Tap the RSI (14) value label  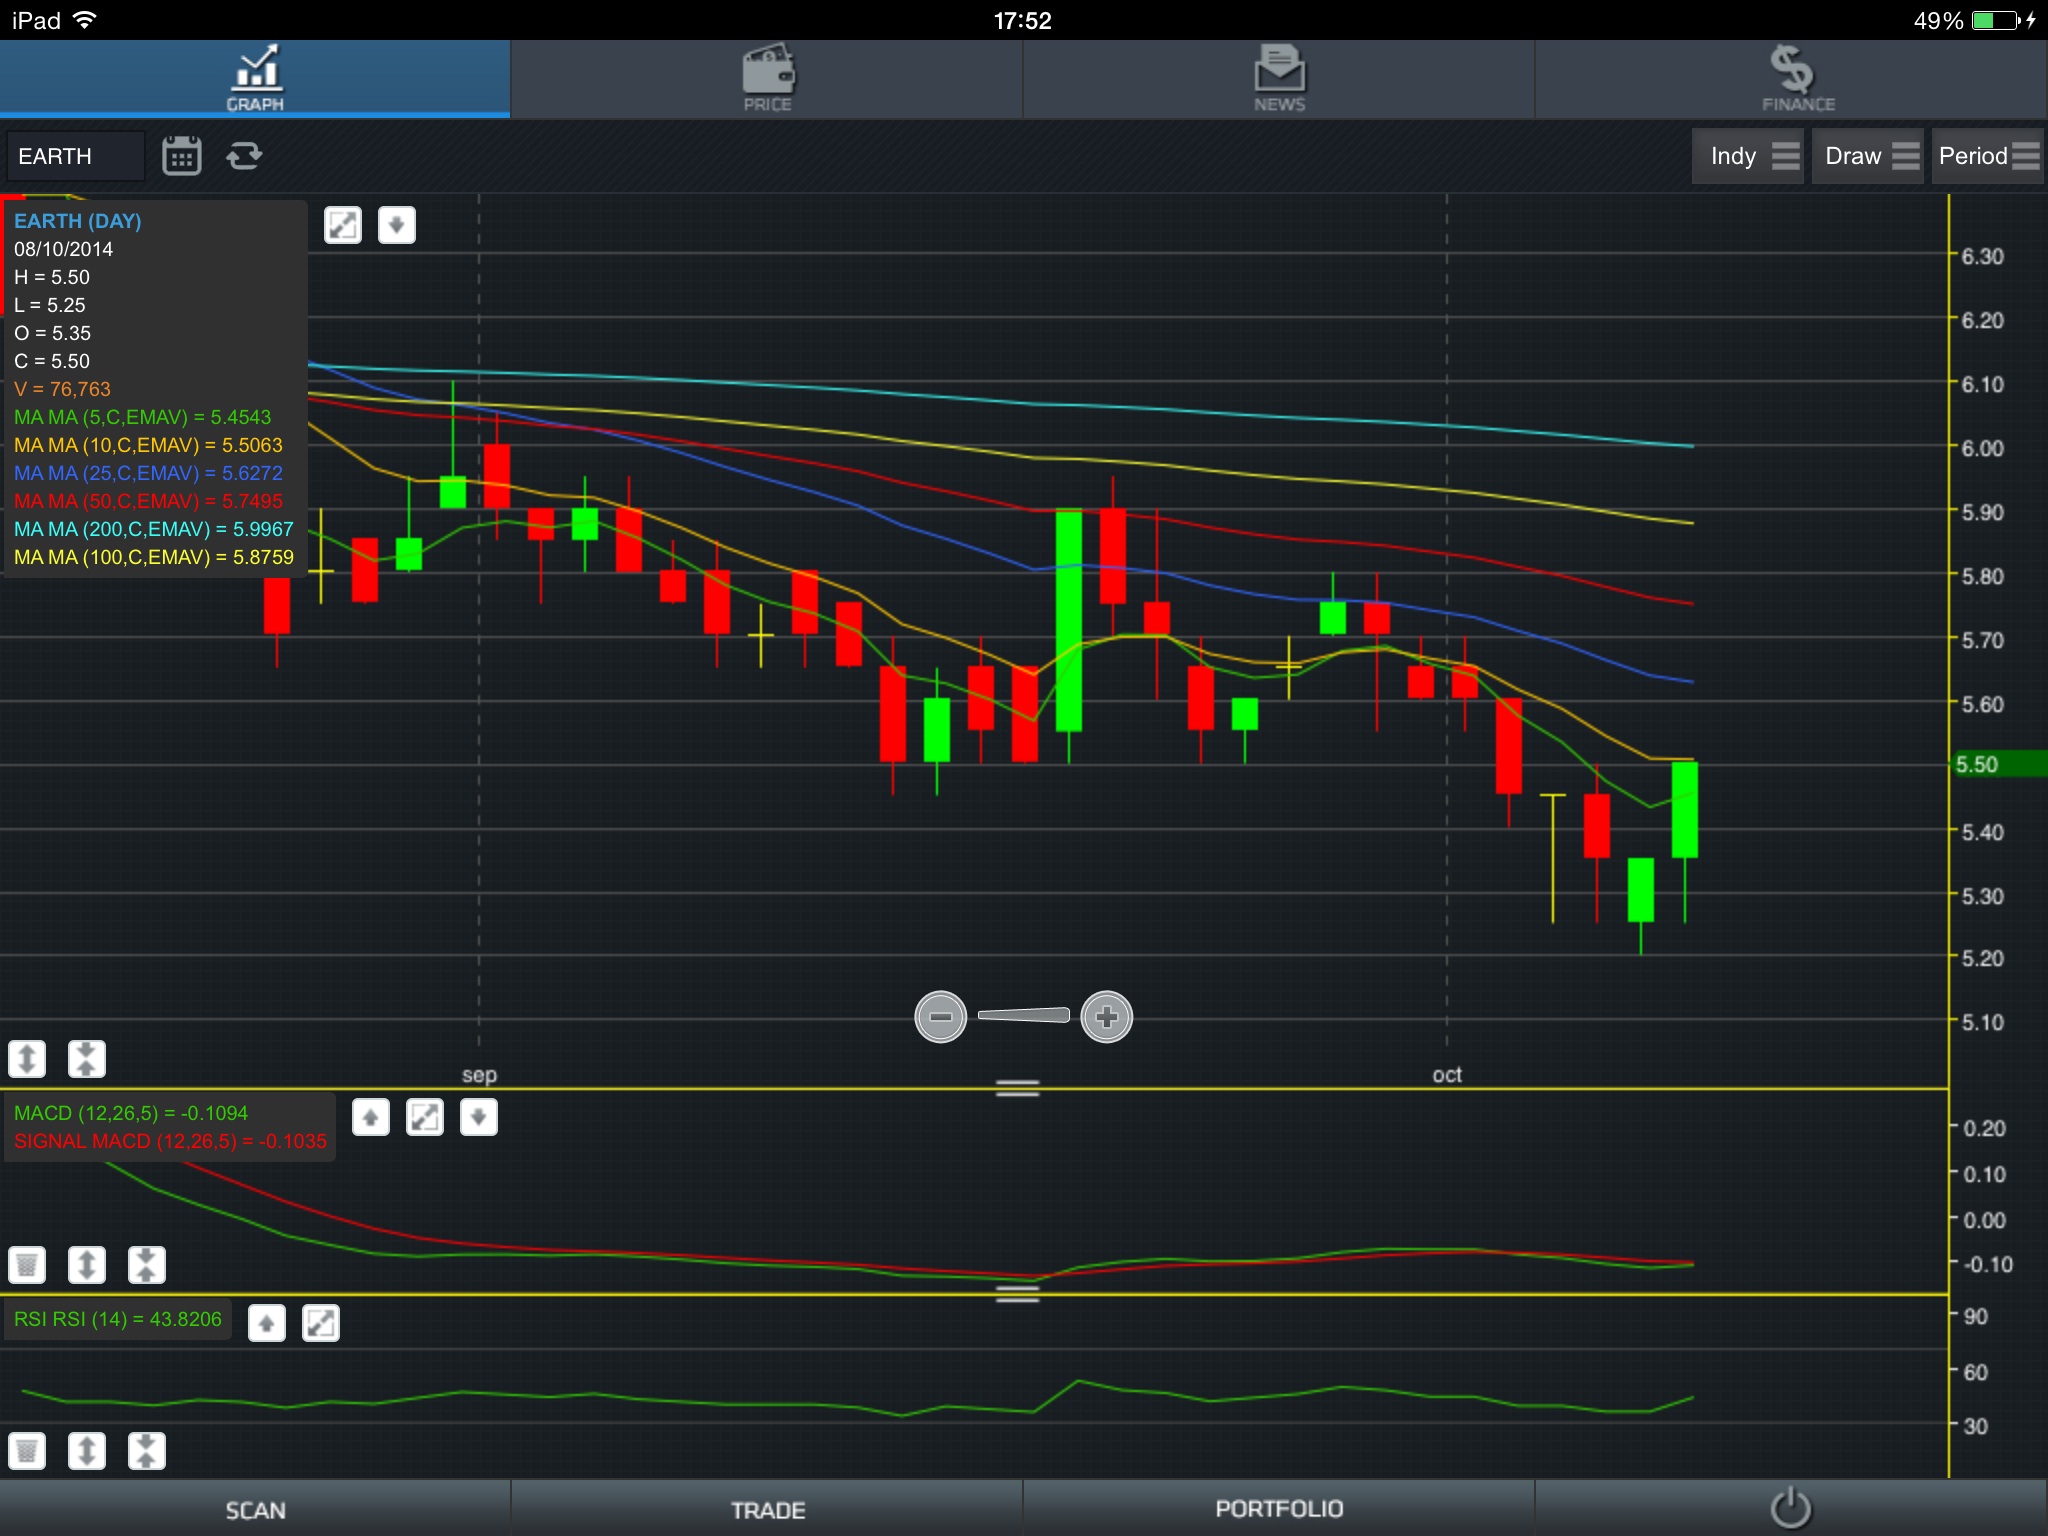pyautogui.click(x=118, y=1319)
